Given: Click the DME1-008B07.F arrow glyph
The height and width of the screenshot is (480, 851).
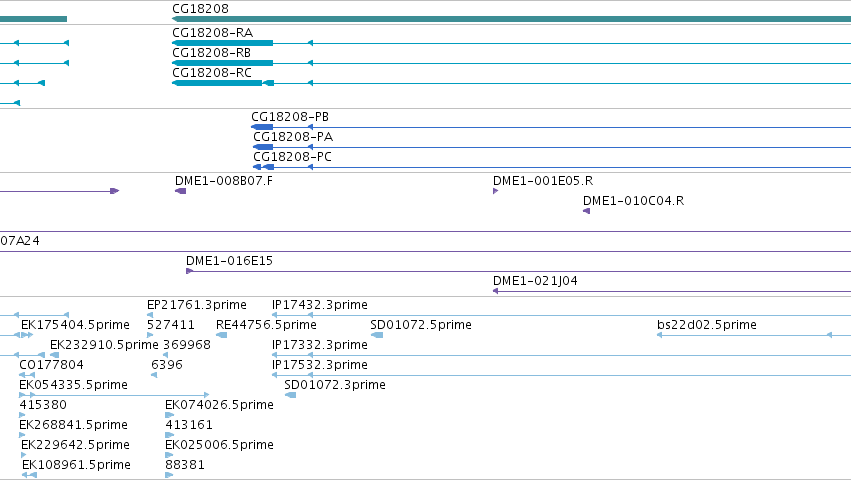Looking at the screenshot, I should tap(181, 191).
